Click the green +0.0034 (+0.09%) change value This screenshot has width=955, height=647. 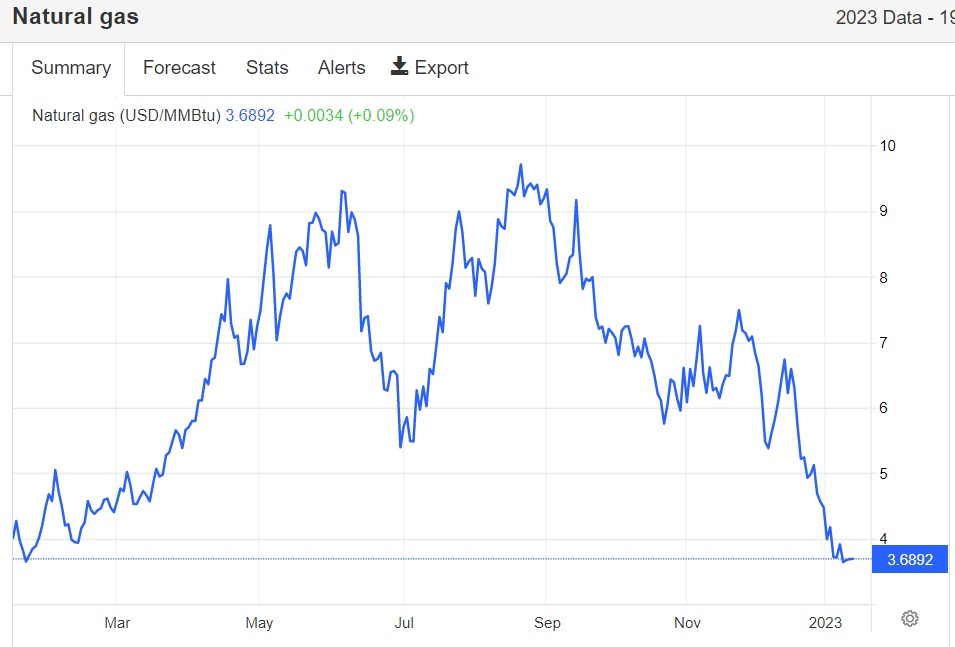[349, 115]
